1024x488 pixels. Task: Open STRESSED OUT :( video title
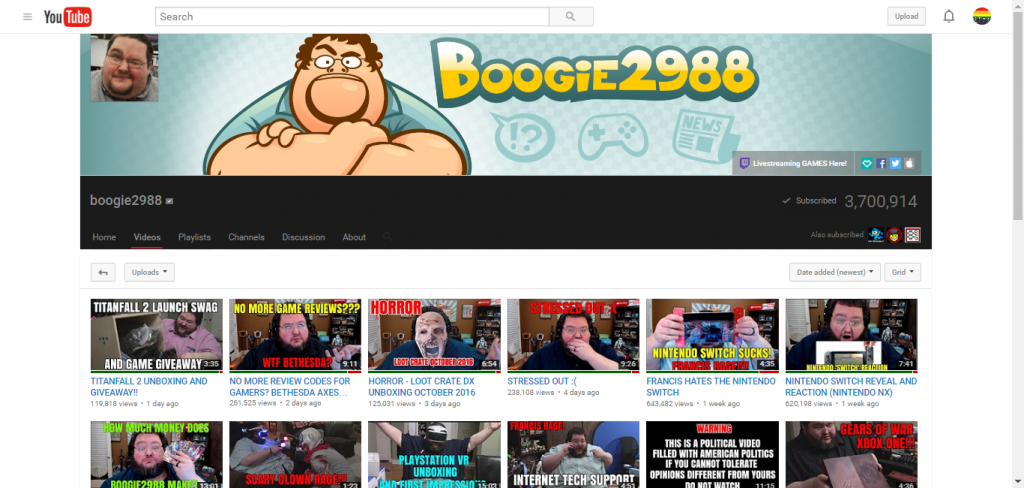click(542, 381)
